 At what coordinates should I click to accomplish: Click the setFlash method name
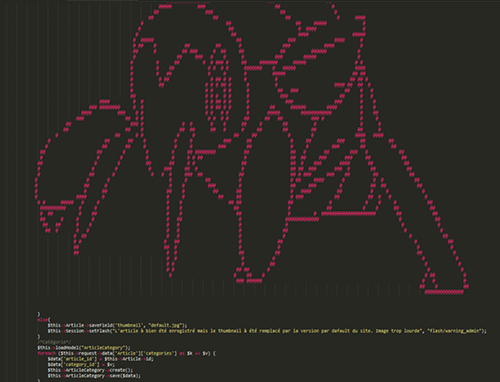point(99,331)
